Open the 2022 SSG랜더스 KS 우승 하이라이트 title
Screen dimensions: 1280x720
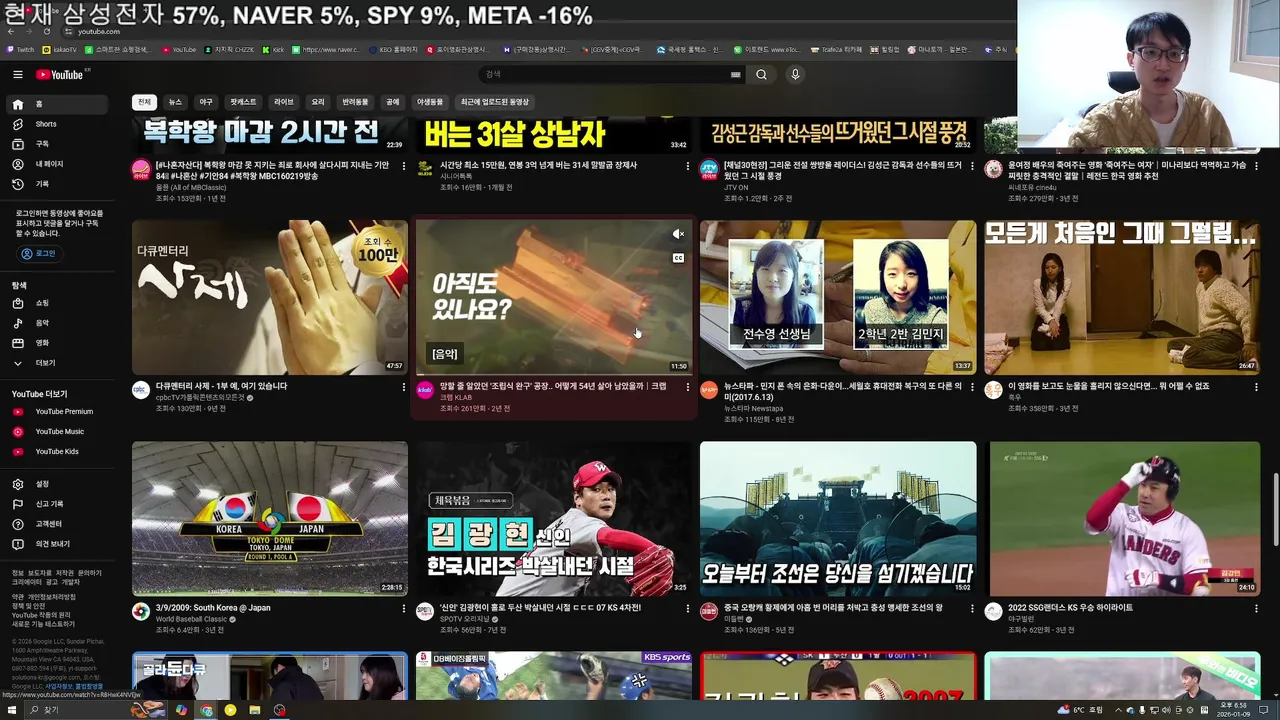point(1070,608)
